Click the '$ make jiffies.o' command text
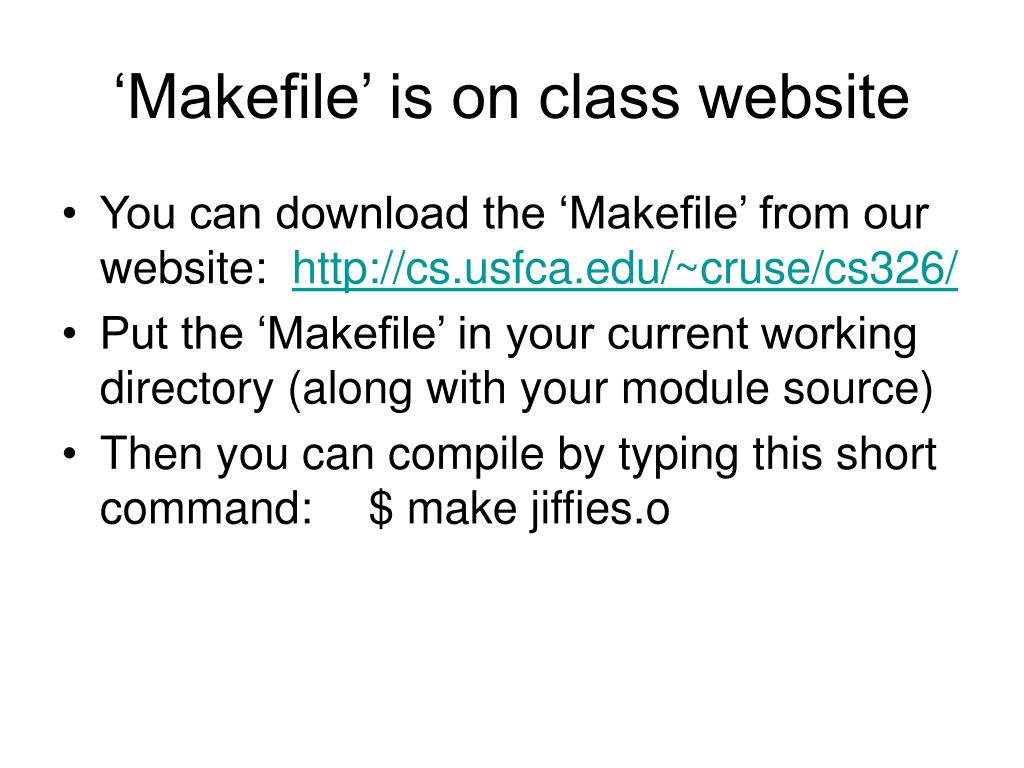 (519, 509)
